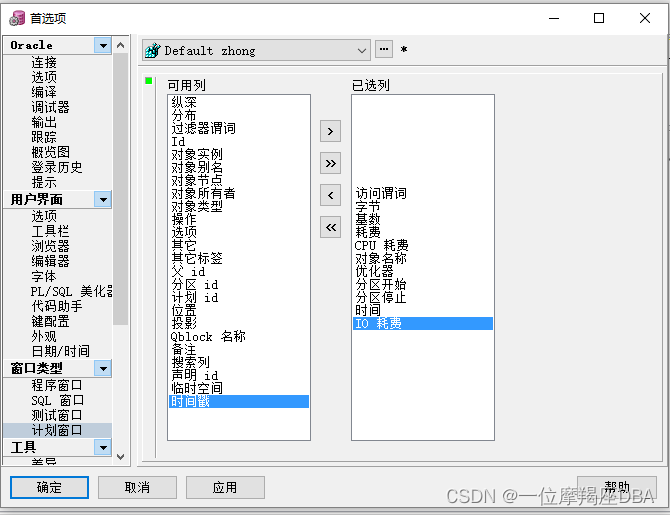This screenshot has height=515, width=670.
Task: Select 编译 in the sidebar
Action: coord(44,92)
